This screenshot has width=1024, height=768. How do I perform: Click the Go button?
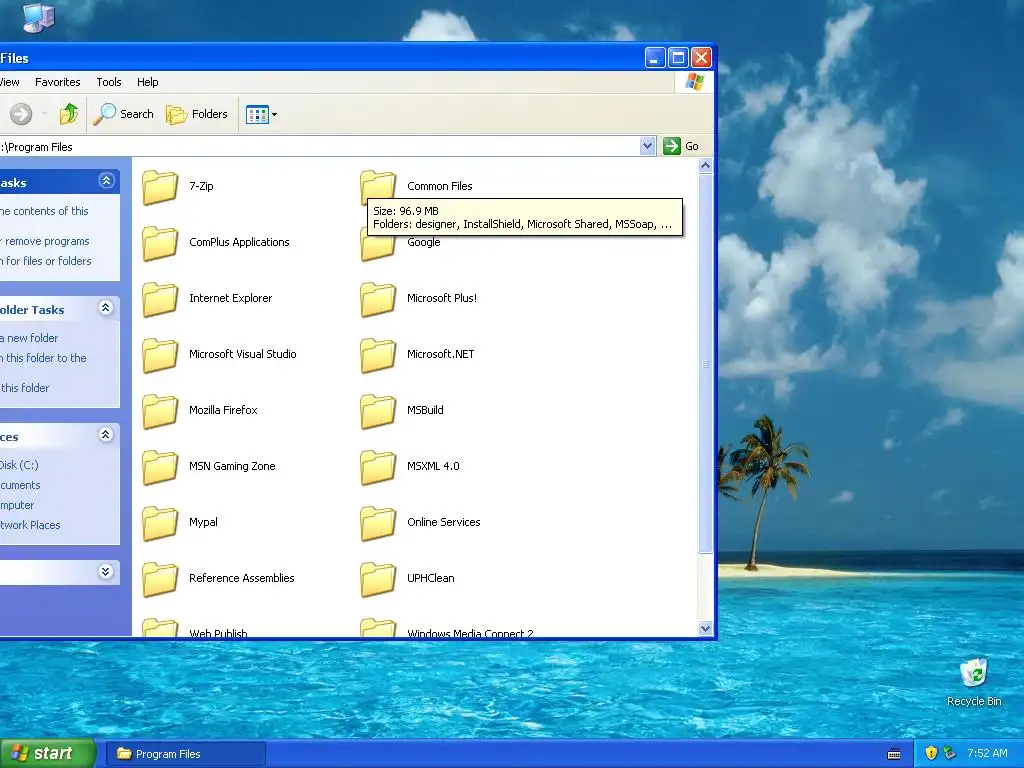[681, 146]
